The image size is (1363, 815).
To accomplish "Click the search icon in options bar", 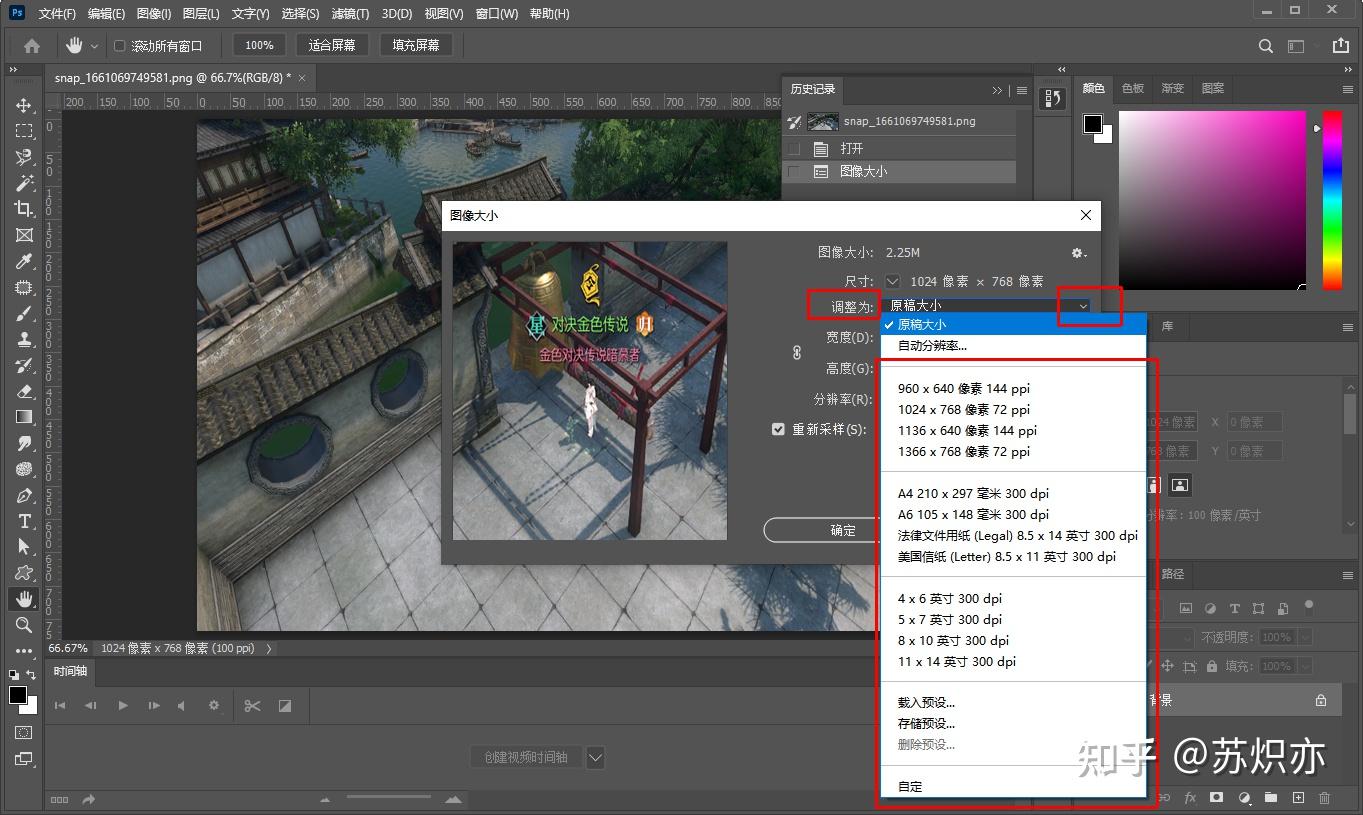I will point(1266,46).
